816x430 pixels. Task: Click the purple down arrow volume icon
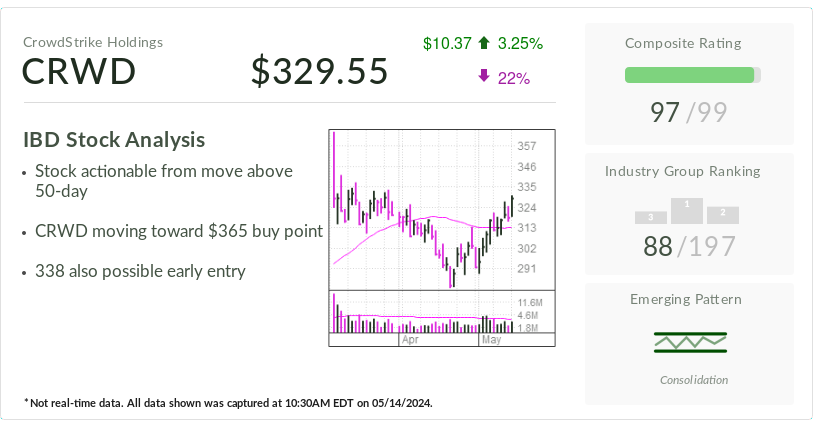coord(484,78)
